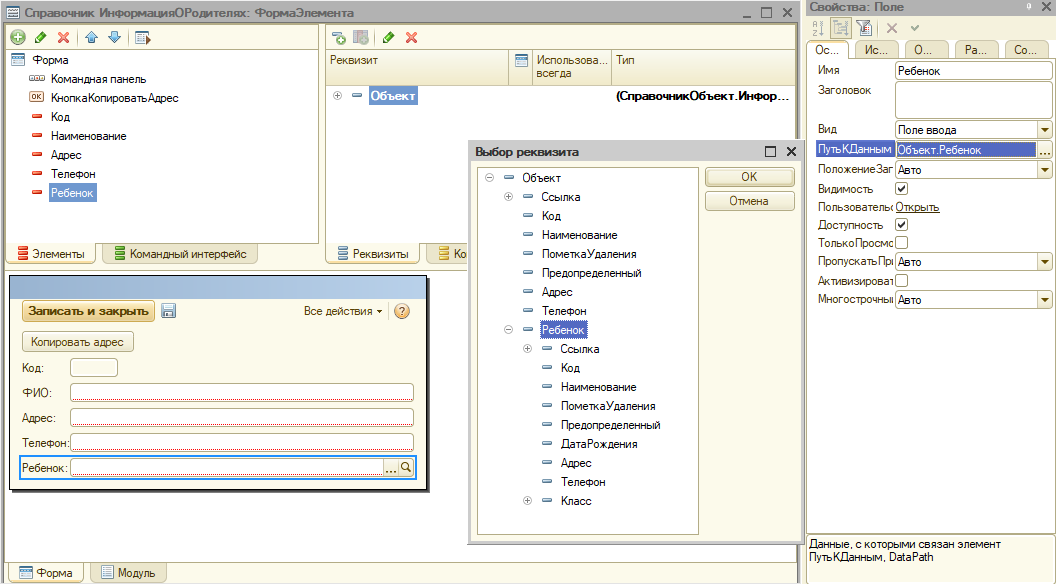Collapse the root Объект node in Выбор реквизита
1056x584 pixels.
pos(490,178)
